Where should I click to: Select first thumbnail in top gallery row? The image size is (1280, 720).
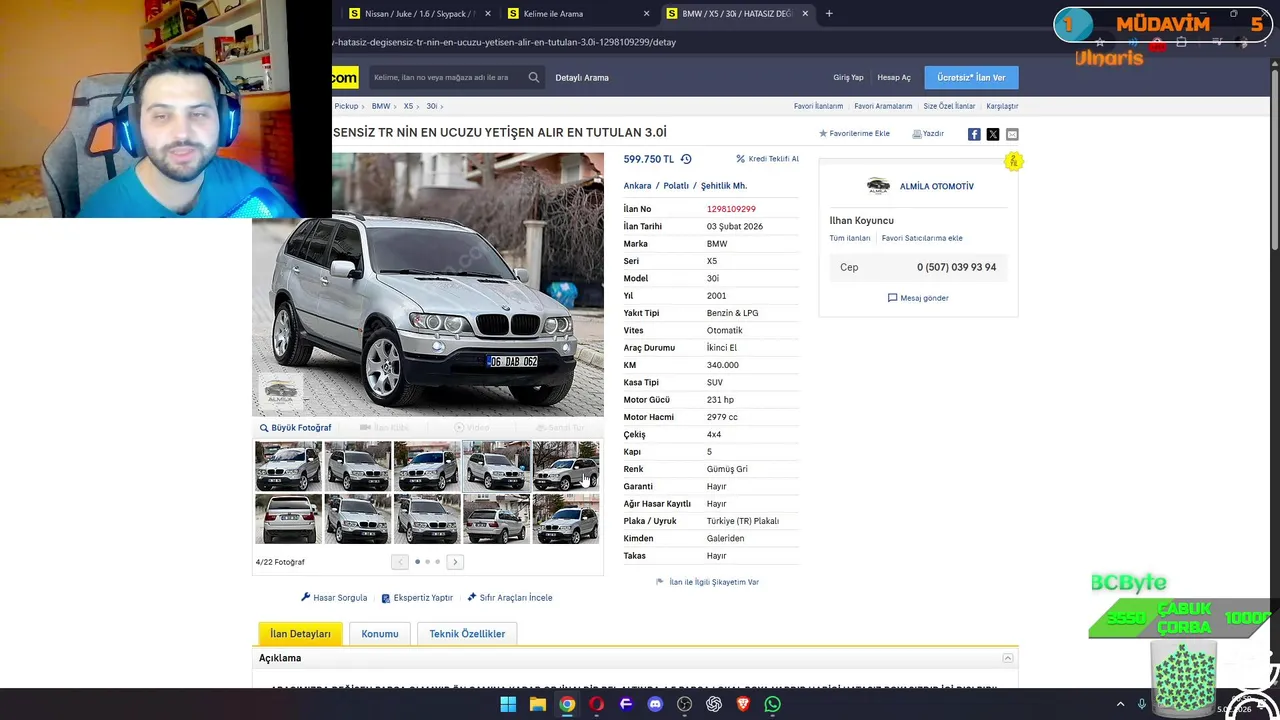[288, 466]
